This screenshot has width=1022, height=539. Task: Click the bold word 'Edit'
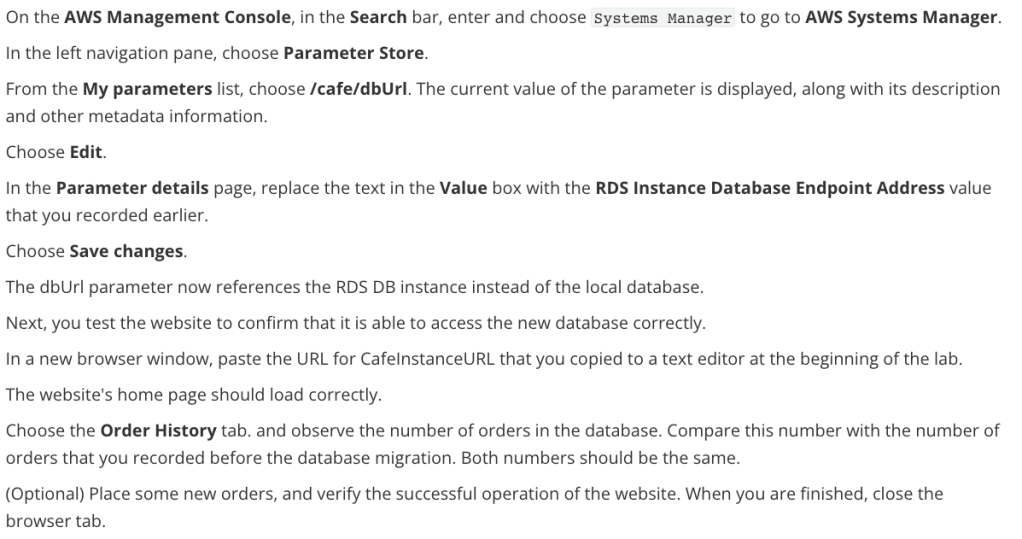tap(87, 152)
